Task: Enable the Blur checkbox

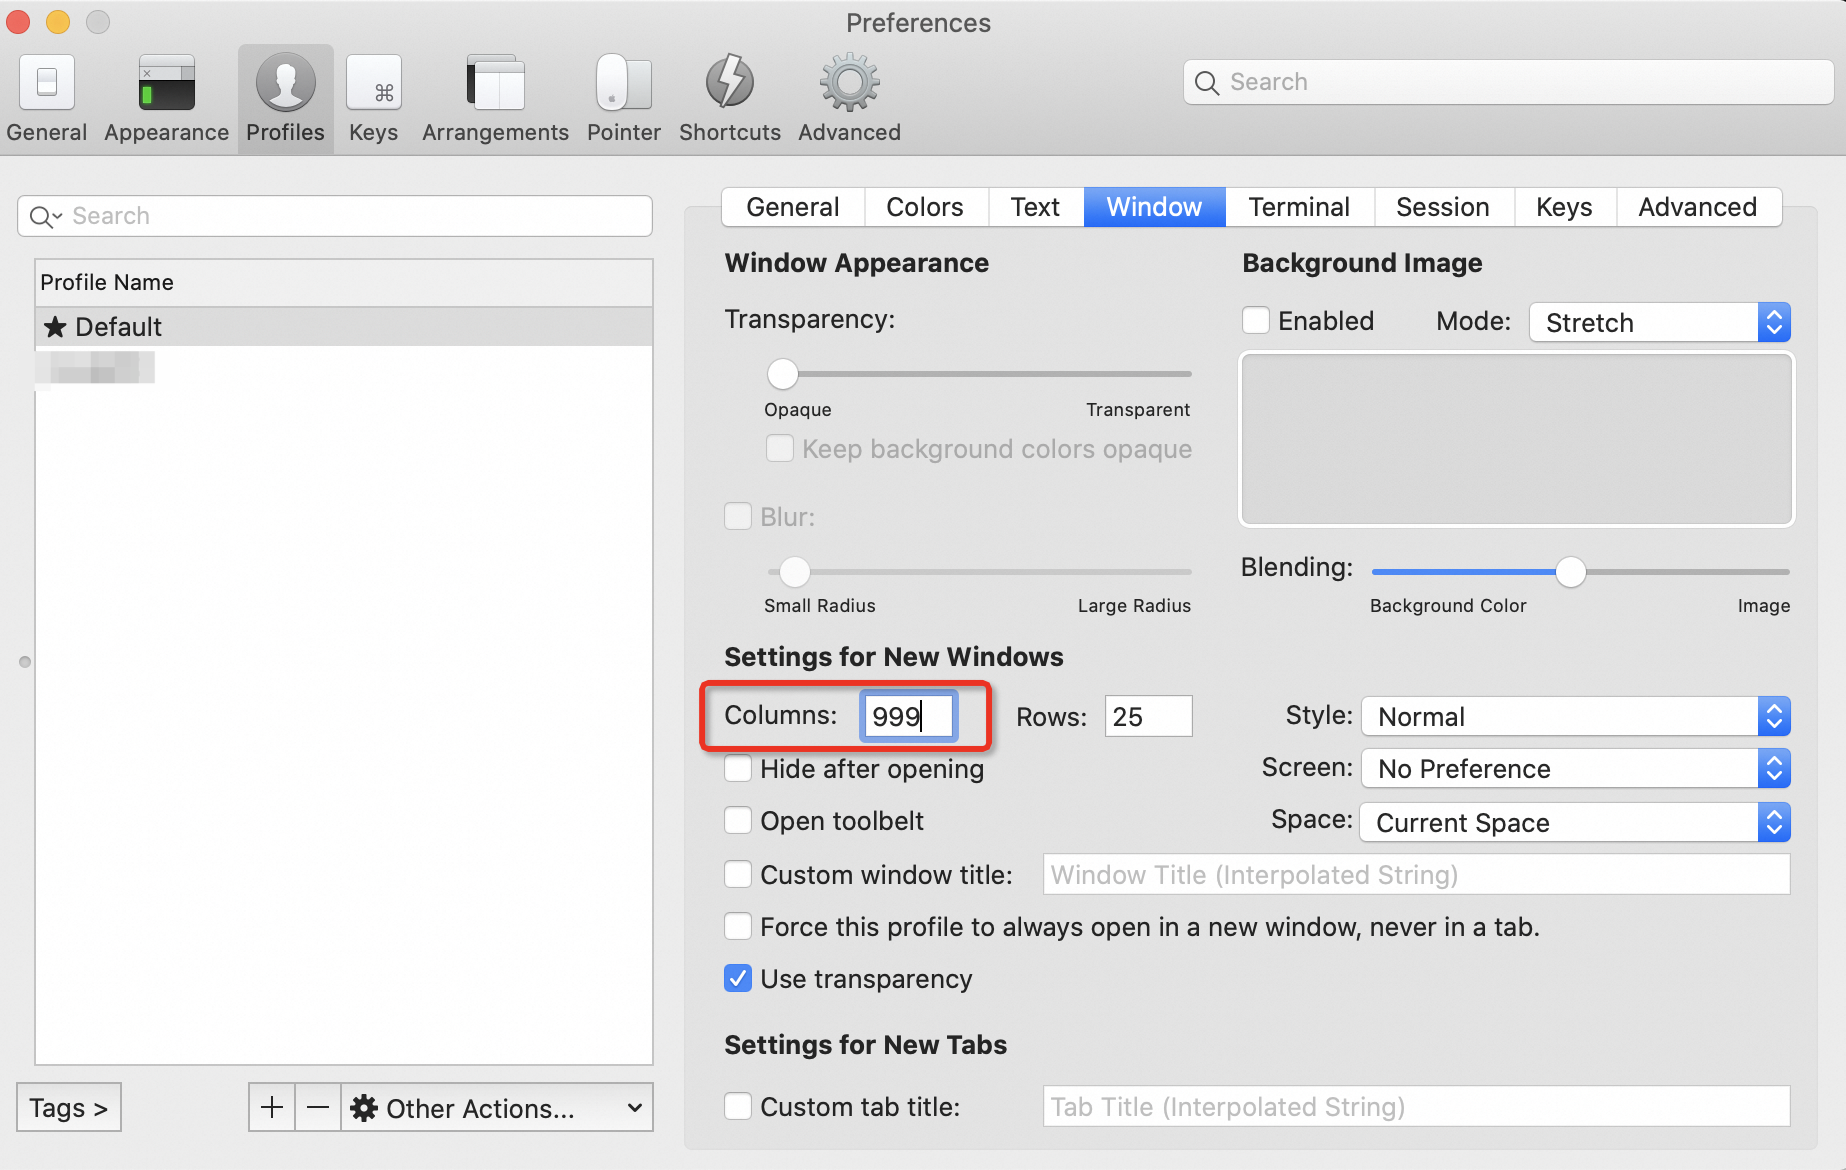Action: pyautogui.click(x=738, y=516)
